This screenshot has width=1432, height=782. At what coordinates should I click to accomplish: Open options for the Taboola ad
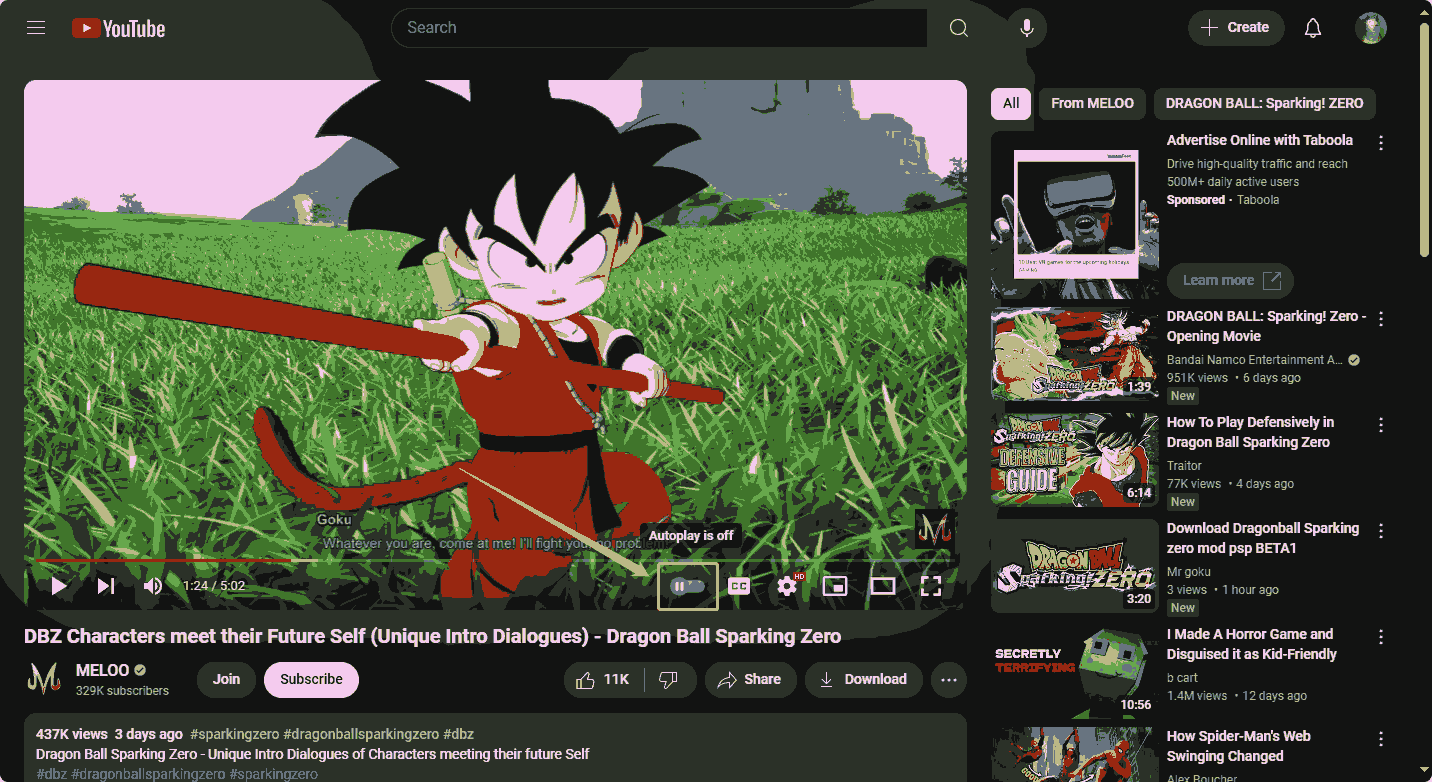(1381, 143)
